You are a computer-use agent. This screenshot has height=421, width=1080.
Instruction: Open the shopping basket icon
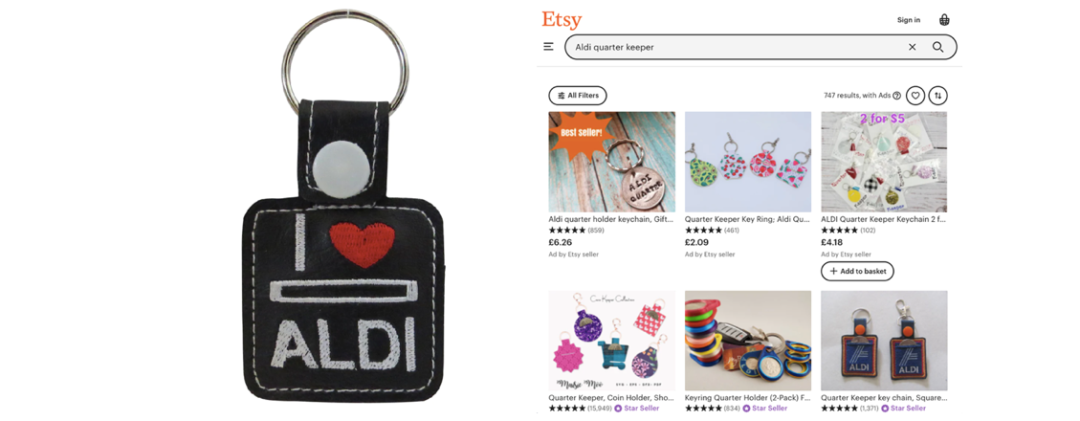(x=944, y=20)
